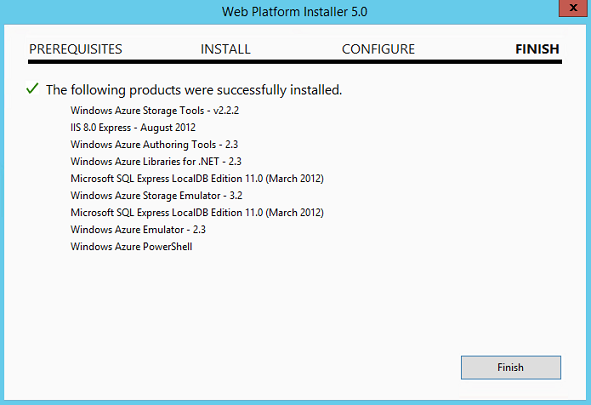Select Windows Azure PowerShell entry

pyautogui.click(x=131, y=246)
